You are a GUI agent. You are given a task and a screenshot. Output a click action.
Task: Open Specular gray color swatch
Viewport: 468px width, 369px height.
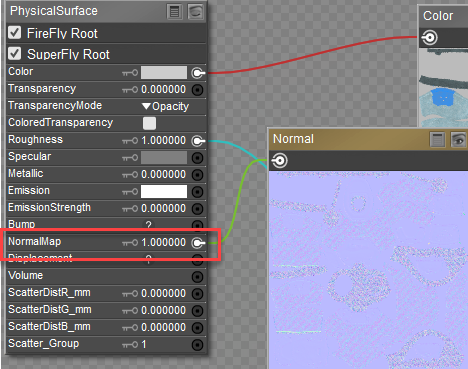pyautogui.click(x=164, y=157)
